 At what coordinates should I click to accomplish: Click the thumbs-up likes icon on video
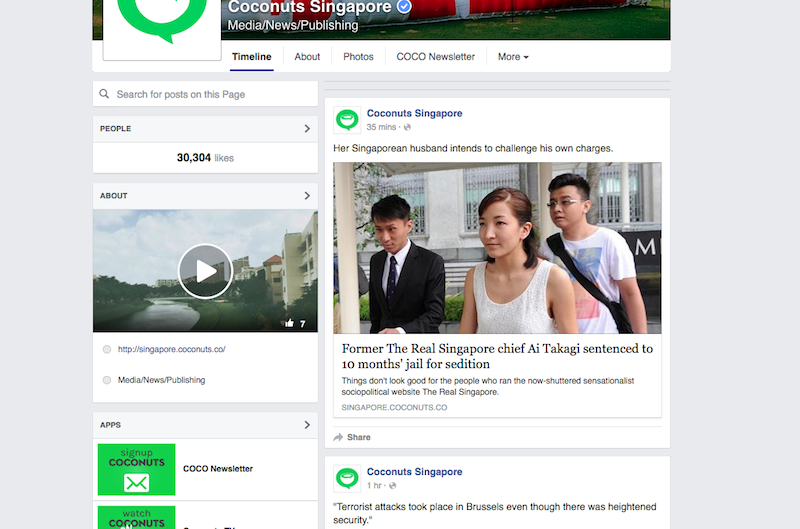click(289, 323)
